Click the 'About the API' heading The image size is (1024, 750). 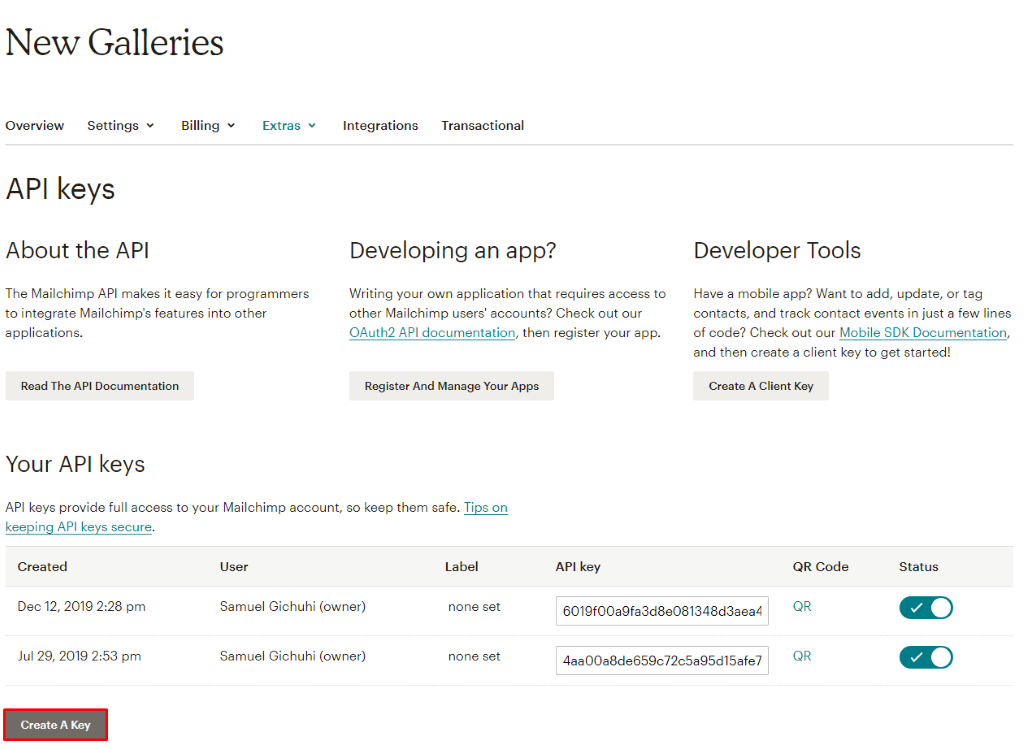pyautogui.click(x=78, y=251)
